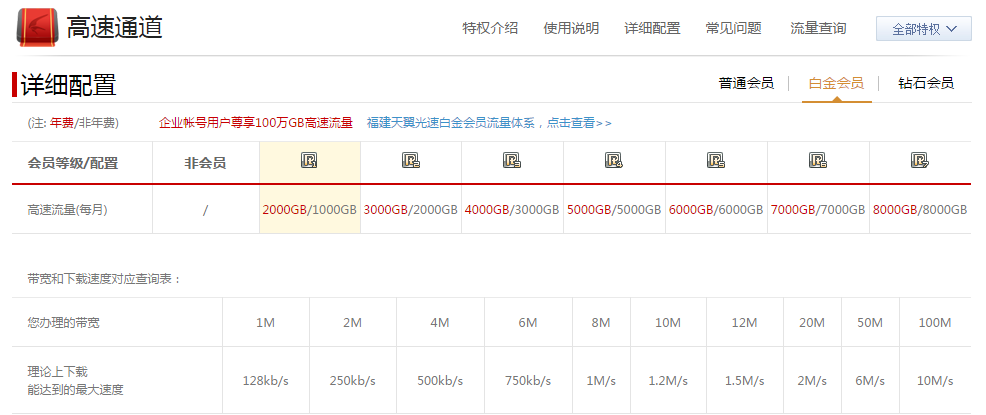
Task: Click the red 高速通道 logo icon
Action: click(x=37, y=27)
